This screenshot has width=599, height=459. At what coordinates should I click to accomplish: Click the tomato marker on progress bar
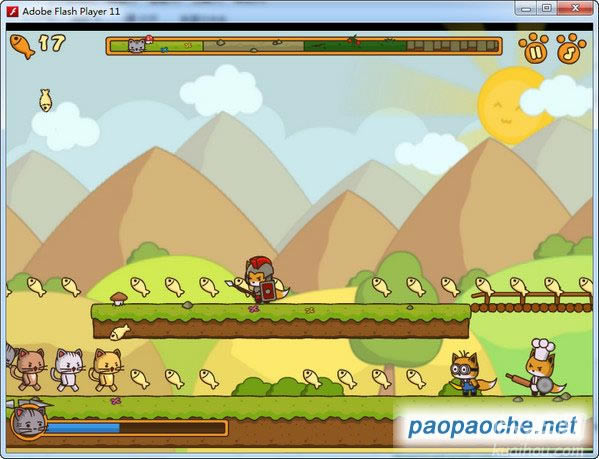pyautogui.click(x=354, y=39)
